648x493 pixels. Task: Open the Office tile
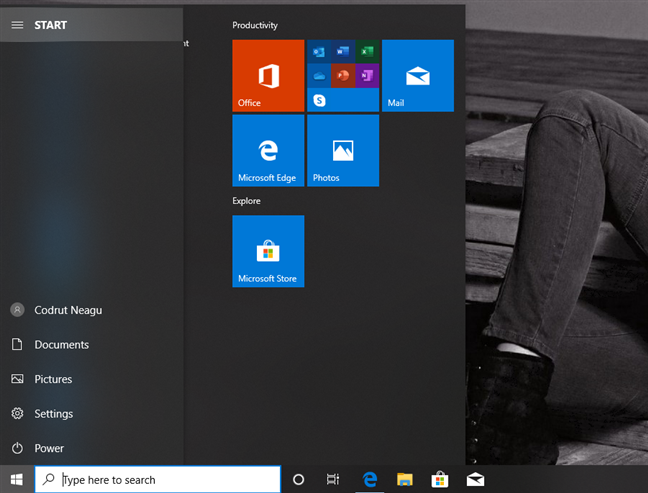pos(268,76)
